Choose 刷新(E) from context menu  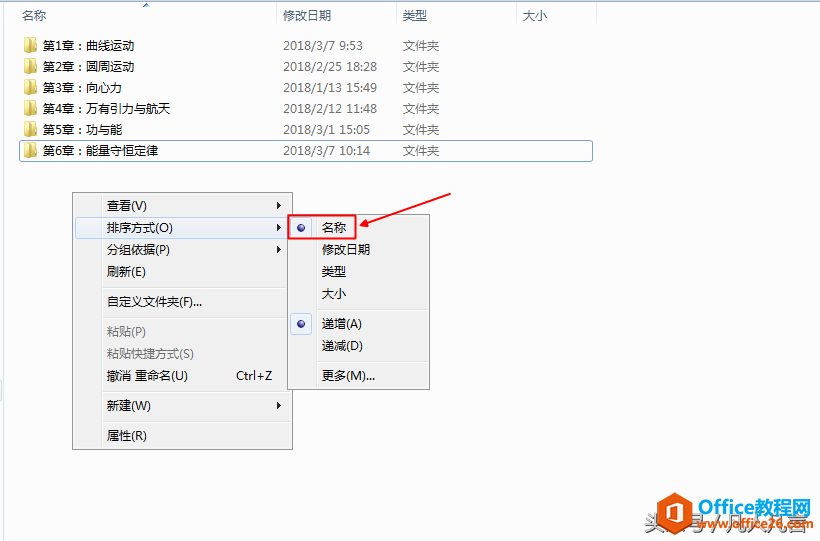[x=182, y=272]
